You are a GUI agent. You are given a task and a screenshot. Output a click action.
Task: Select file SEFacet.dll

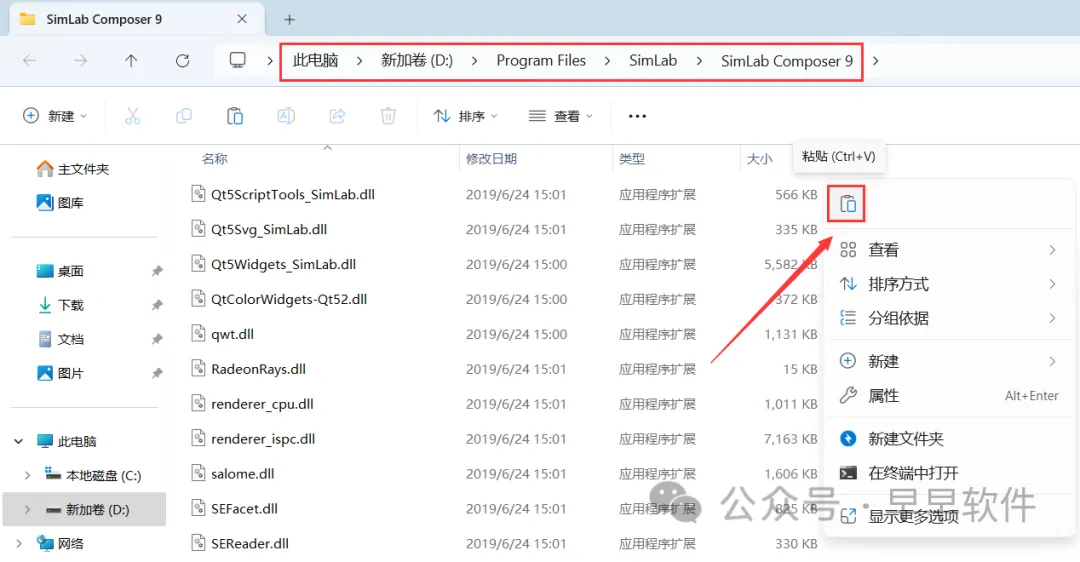click(244, 509)
